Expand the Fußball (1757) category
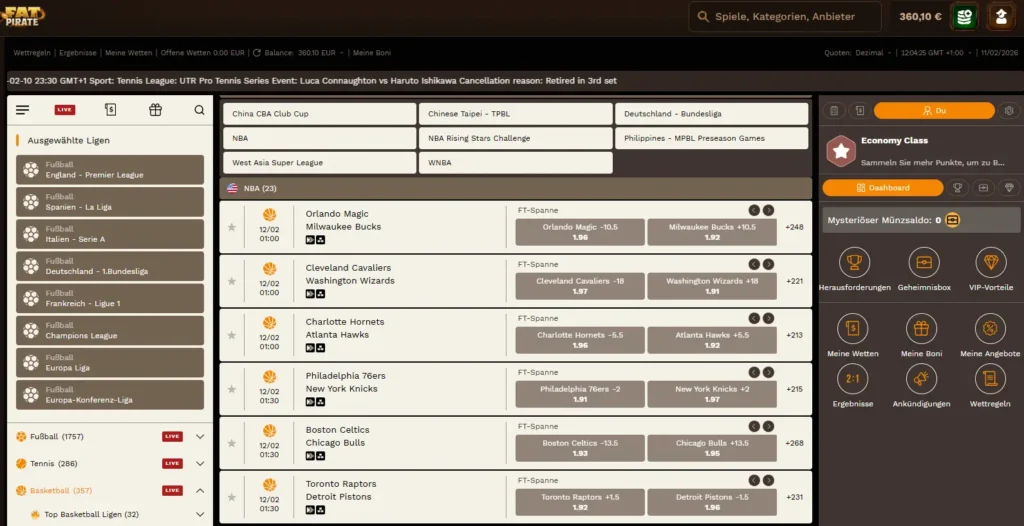 pos(200,436)
